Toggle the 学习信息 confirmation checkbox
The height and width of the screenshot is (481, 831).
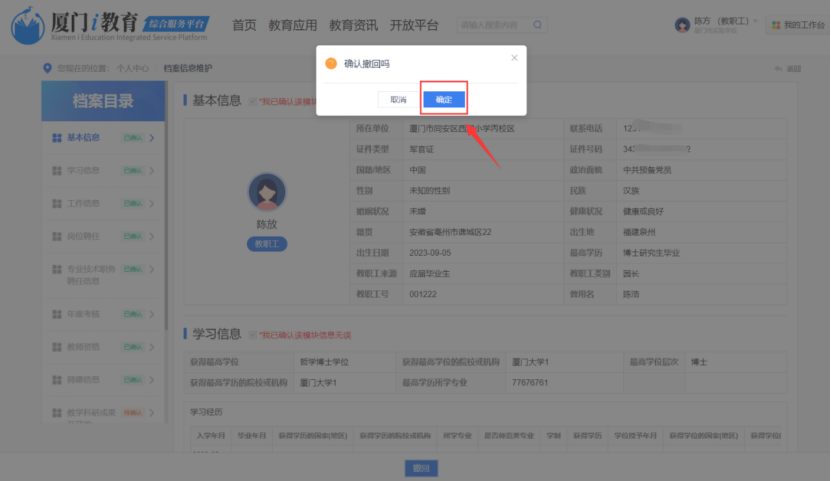tap(253, 334)
